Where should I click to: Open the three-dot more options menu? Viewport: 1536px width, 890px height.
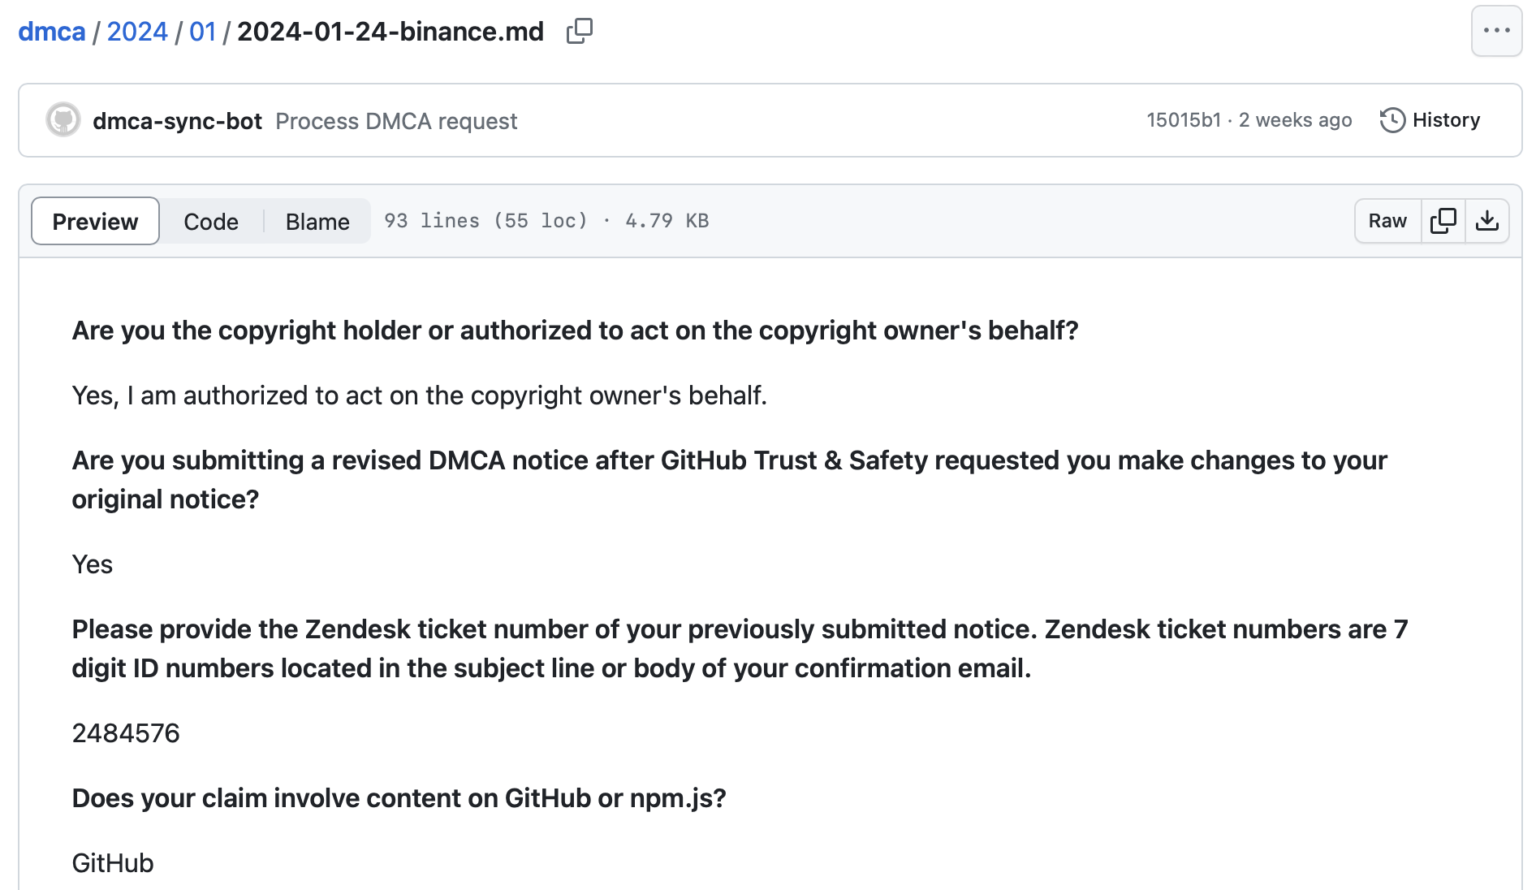click(x=1496, y=31)
